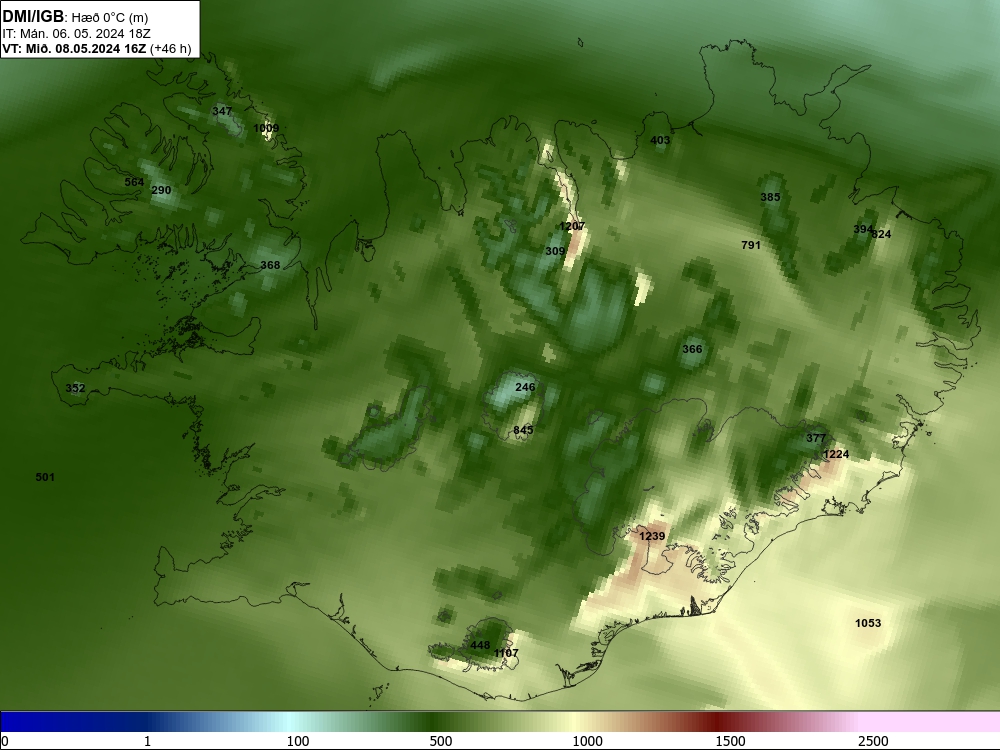Click the value 501 over the ocean
Image resolution: width=1000 pixels, height=750 pixels.
coord(45,477)
